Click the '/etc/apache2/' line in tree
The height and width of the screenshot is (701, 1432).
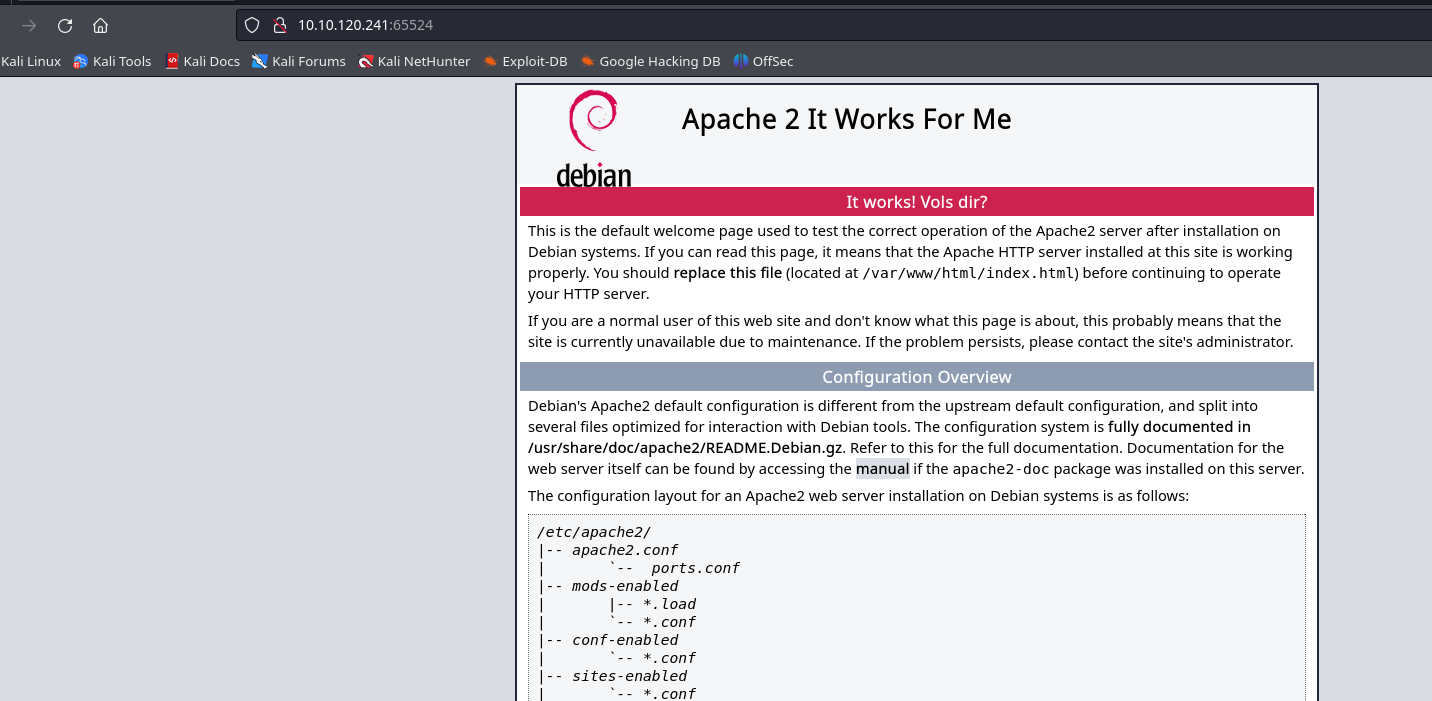coord(594,532)
